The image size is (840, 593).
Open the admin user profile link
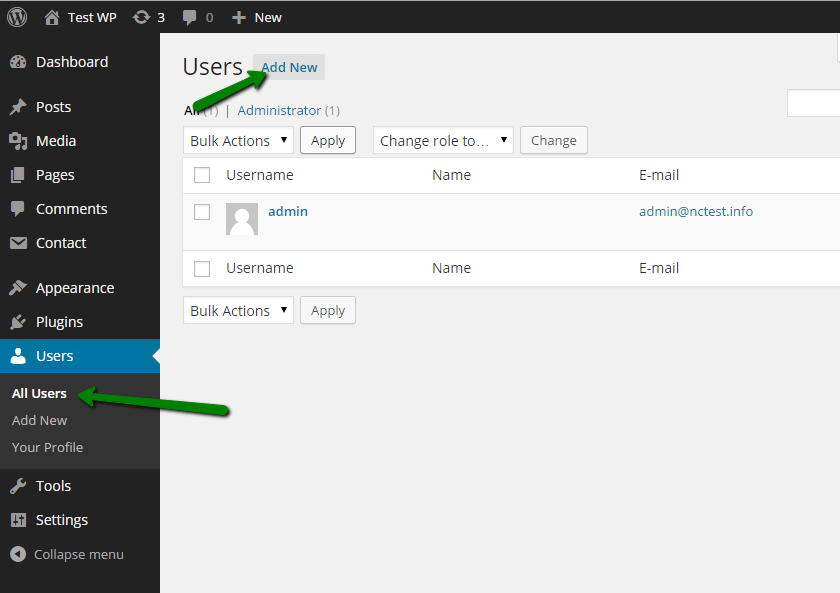pyautogui.click(x=288, y=211)
